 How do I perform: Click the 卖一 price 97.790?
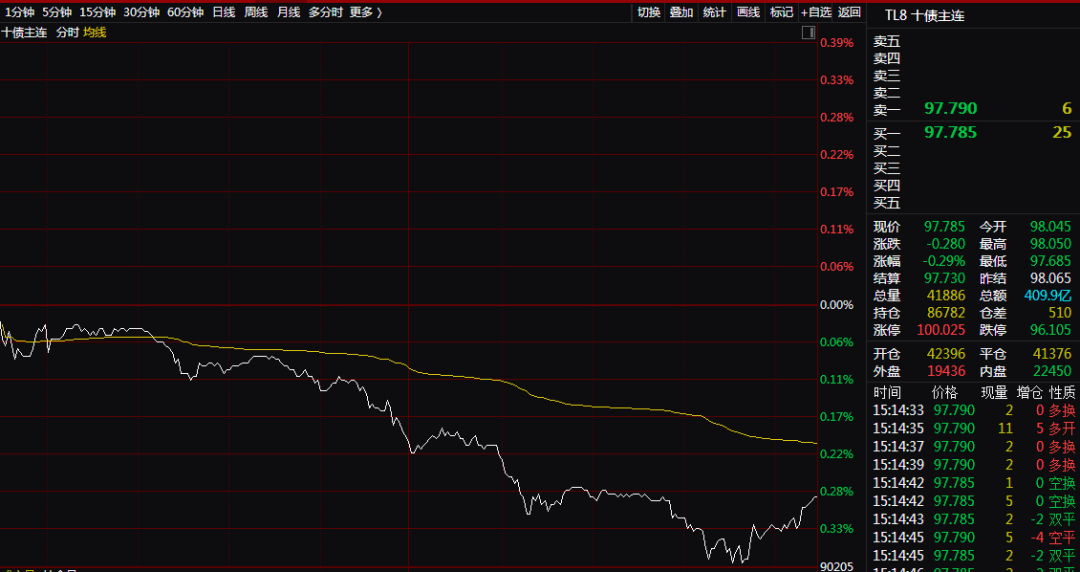pos(951,109)
